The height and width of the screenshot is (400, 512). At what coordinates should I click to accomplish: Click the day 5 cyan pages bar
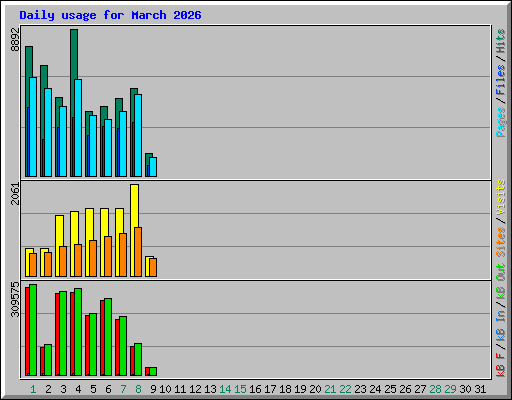[x=93, y=146]
